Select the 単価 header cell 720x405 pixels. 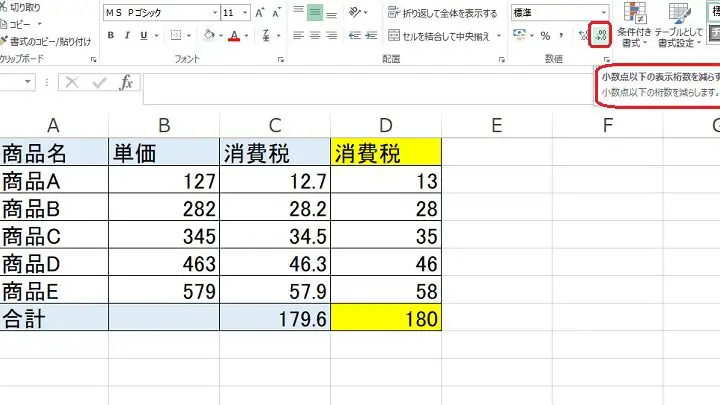click(x=164, y=152)
